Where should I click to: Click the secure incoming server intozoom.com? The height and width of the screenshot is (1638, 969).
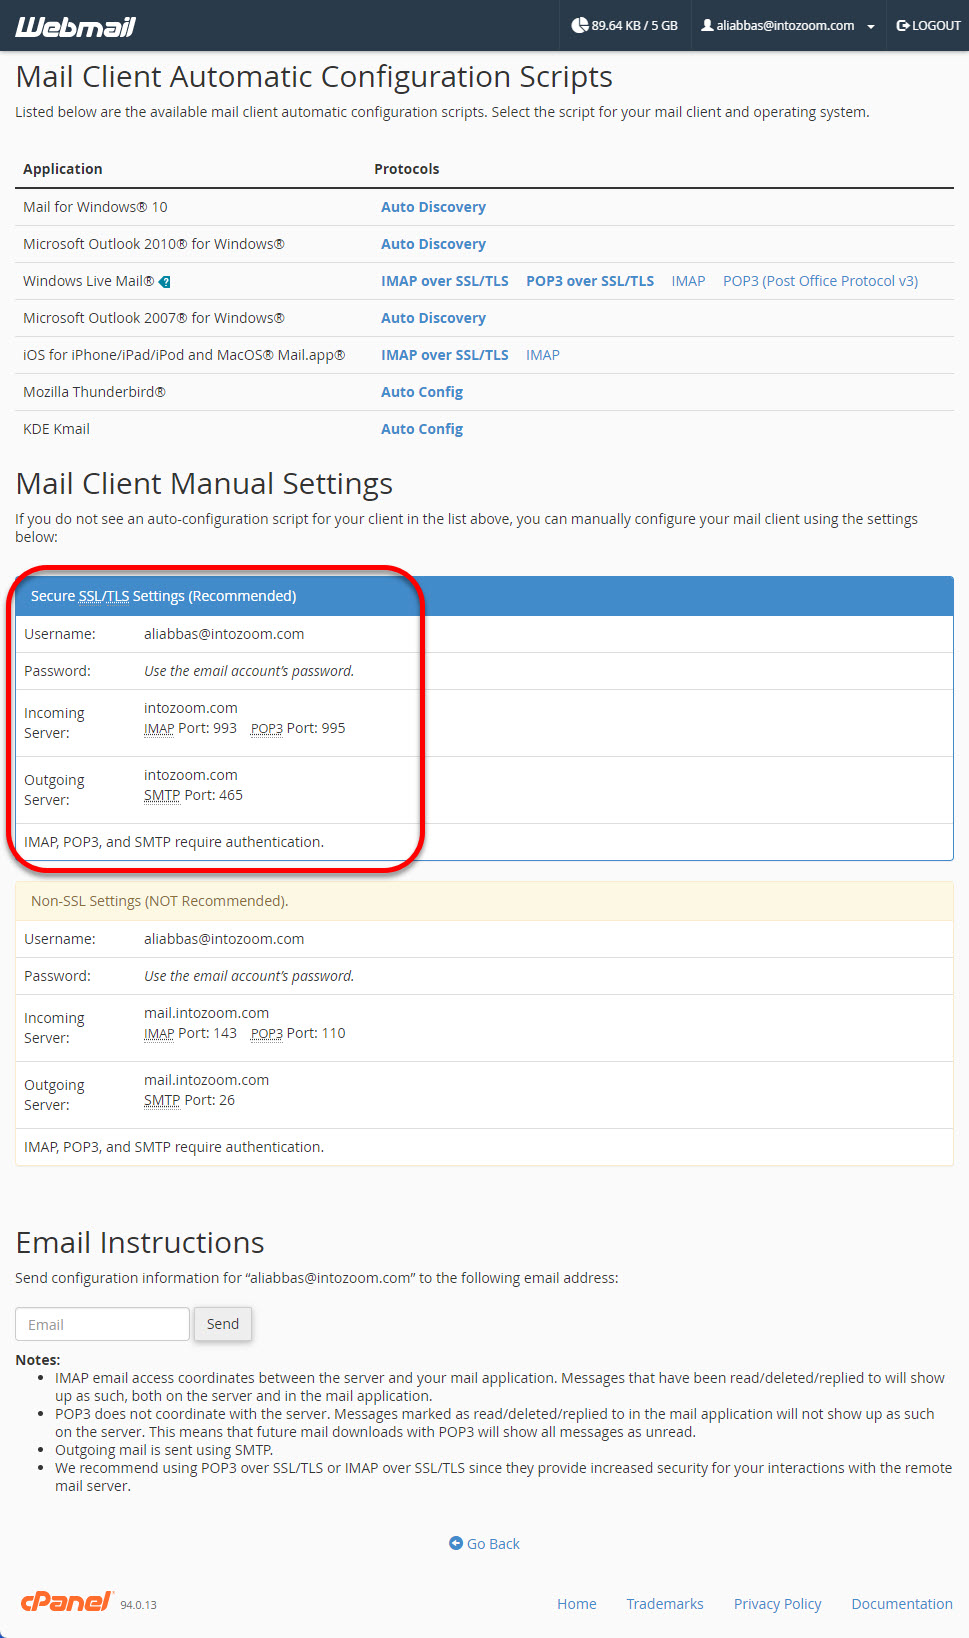pyautogui.click(x=191, y=708)
